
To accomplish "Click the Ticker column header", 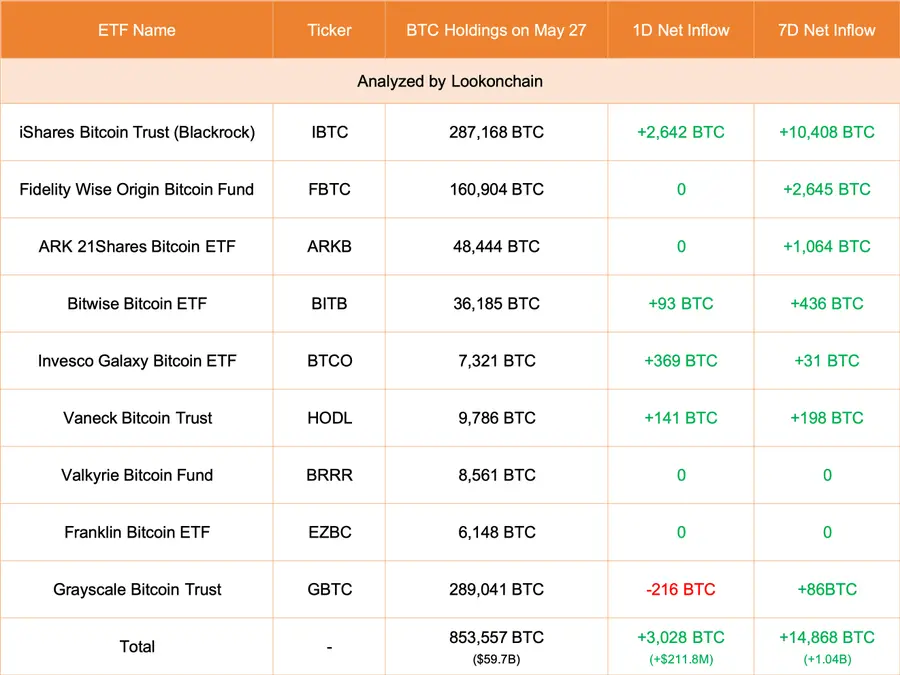I will click(329, 30).
